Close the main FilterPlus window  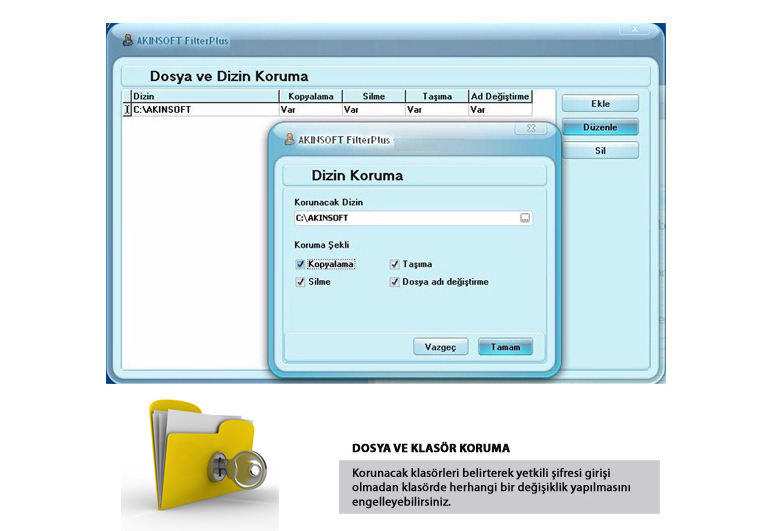(635, 29)
